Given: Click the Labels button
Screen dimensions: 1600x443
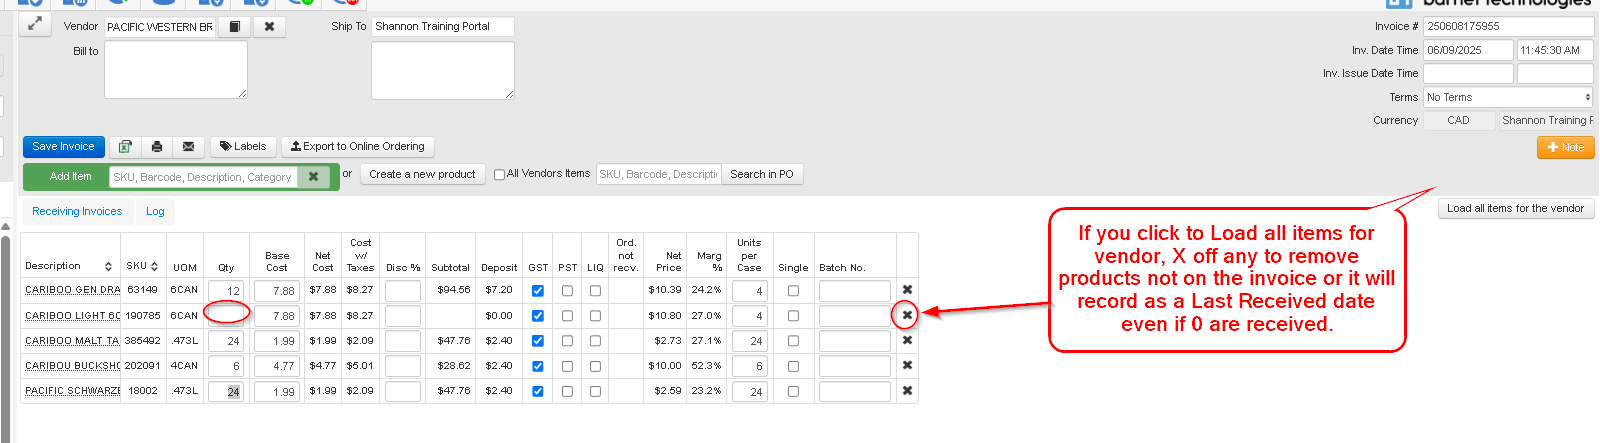Looking at the screenshot, I should 243,147.
